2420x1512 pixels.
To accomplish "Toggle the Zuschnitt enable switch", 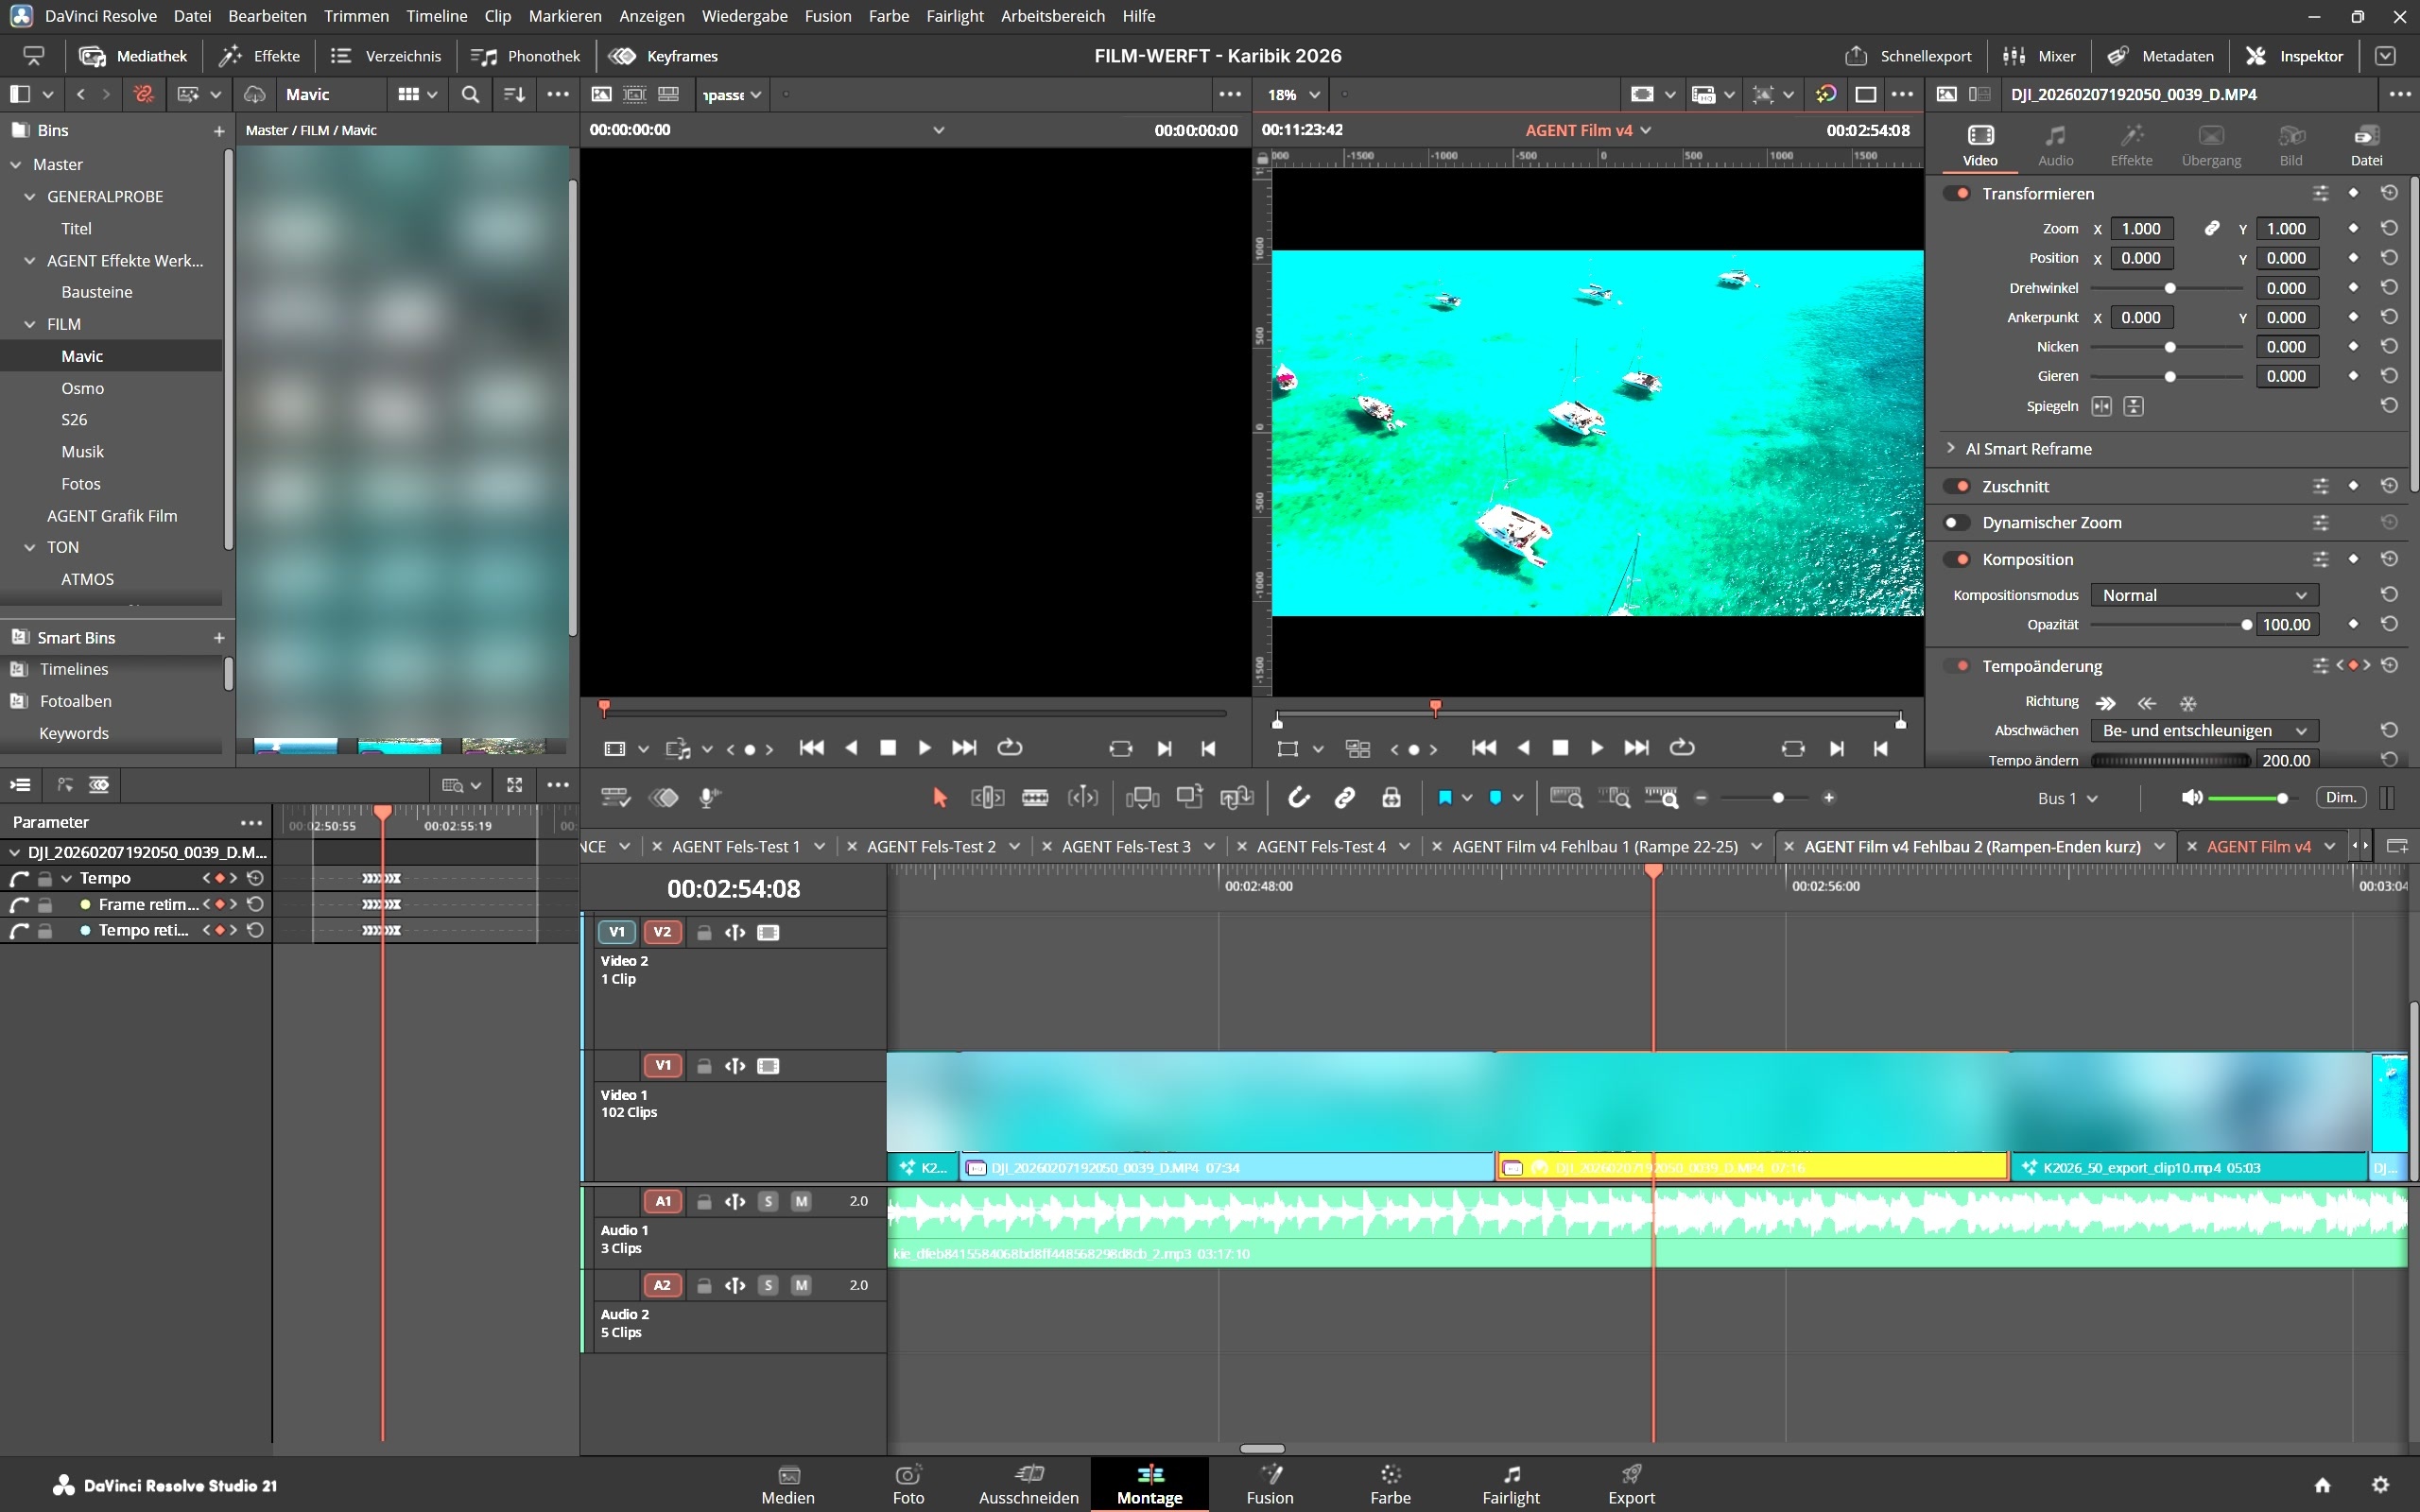I will pos(1956,486).
